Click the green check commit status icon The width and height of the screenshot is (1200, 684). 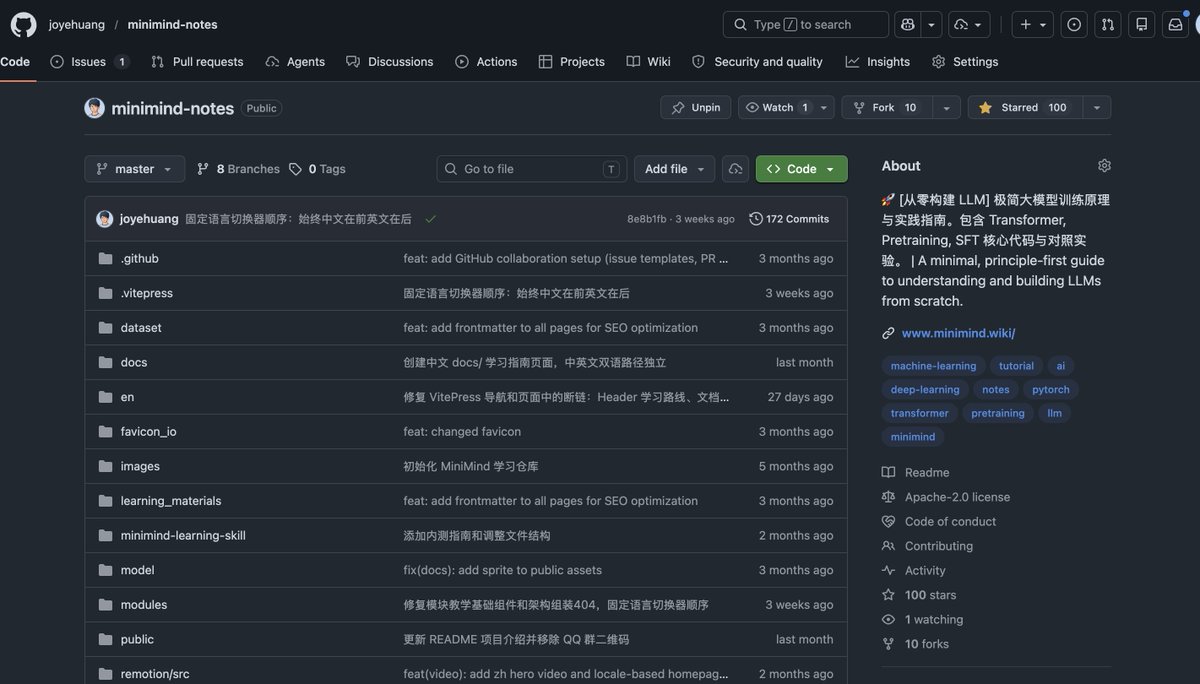click(431, 219)
